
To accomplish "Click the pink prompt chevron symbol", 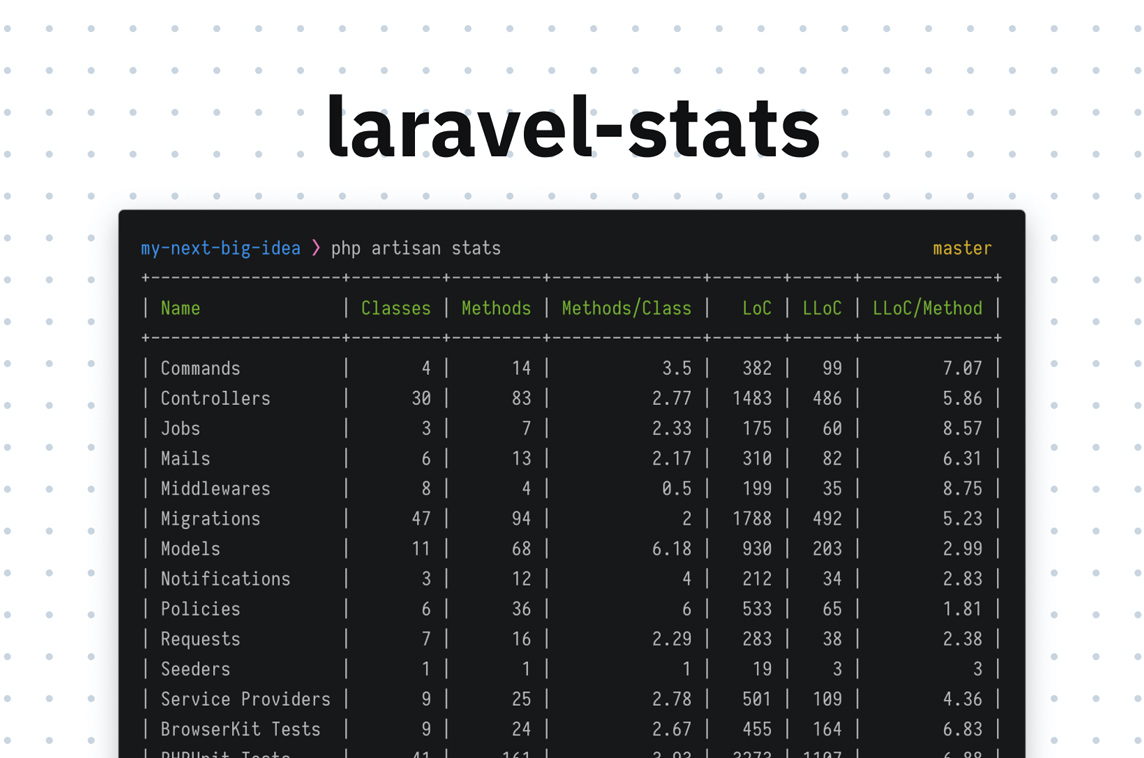I will tap(316, 248).
